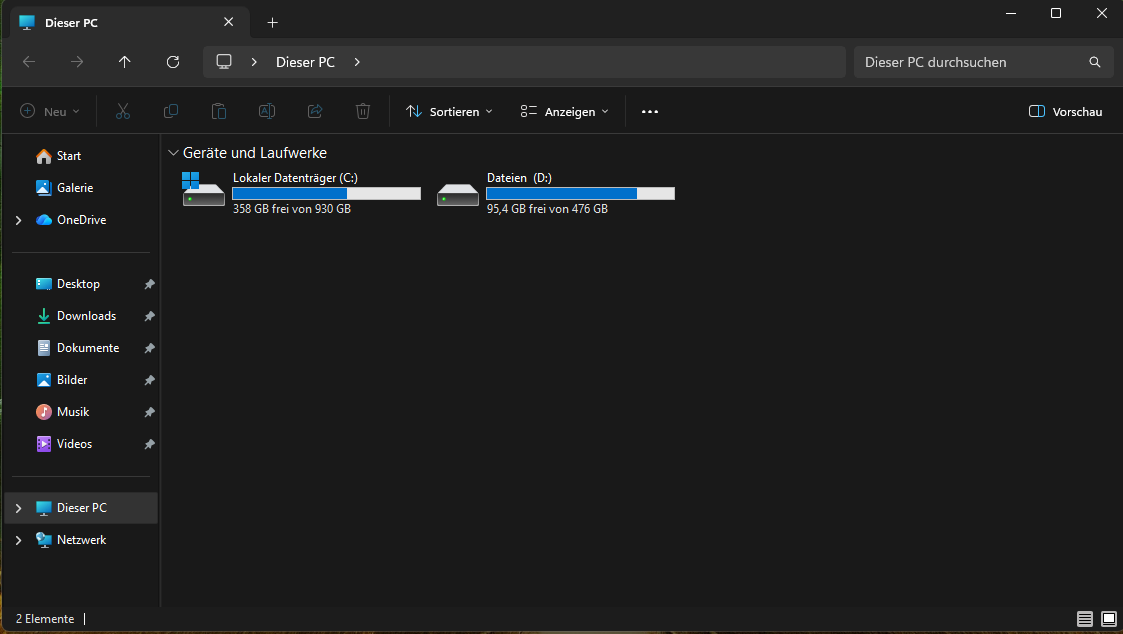Open Desktop folder in sidebar

click(x=78, y=284)
